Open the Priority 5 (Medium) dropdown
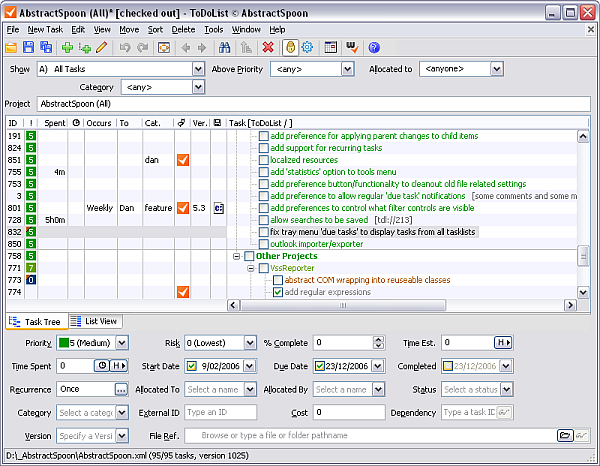Viewport: 600px width, 466px height. click(122, 343)
